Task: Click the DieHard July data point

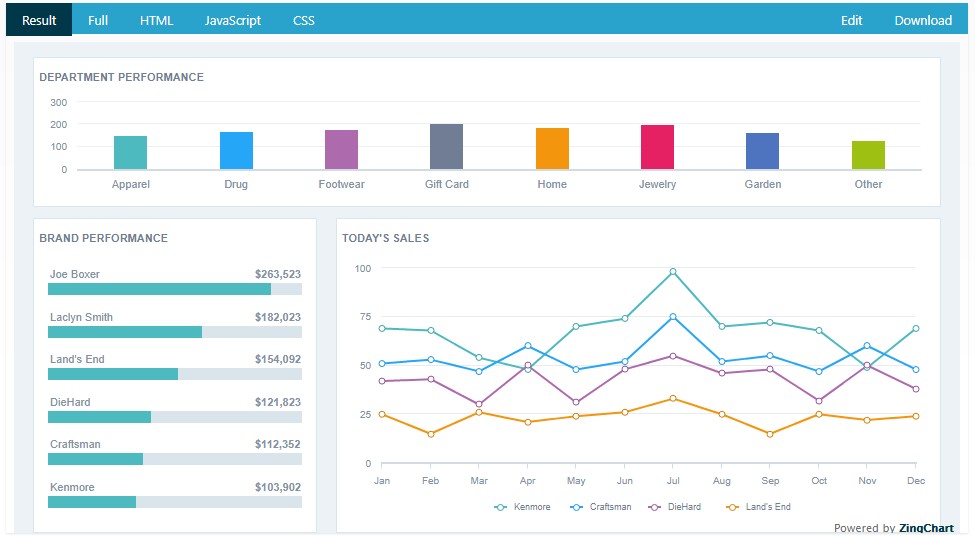Action: tap(673, 356)
